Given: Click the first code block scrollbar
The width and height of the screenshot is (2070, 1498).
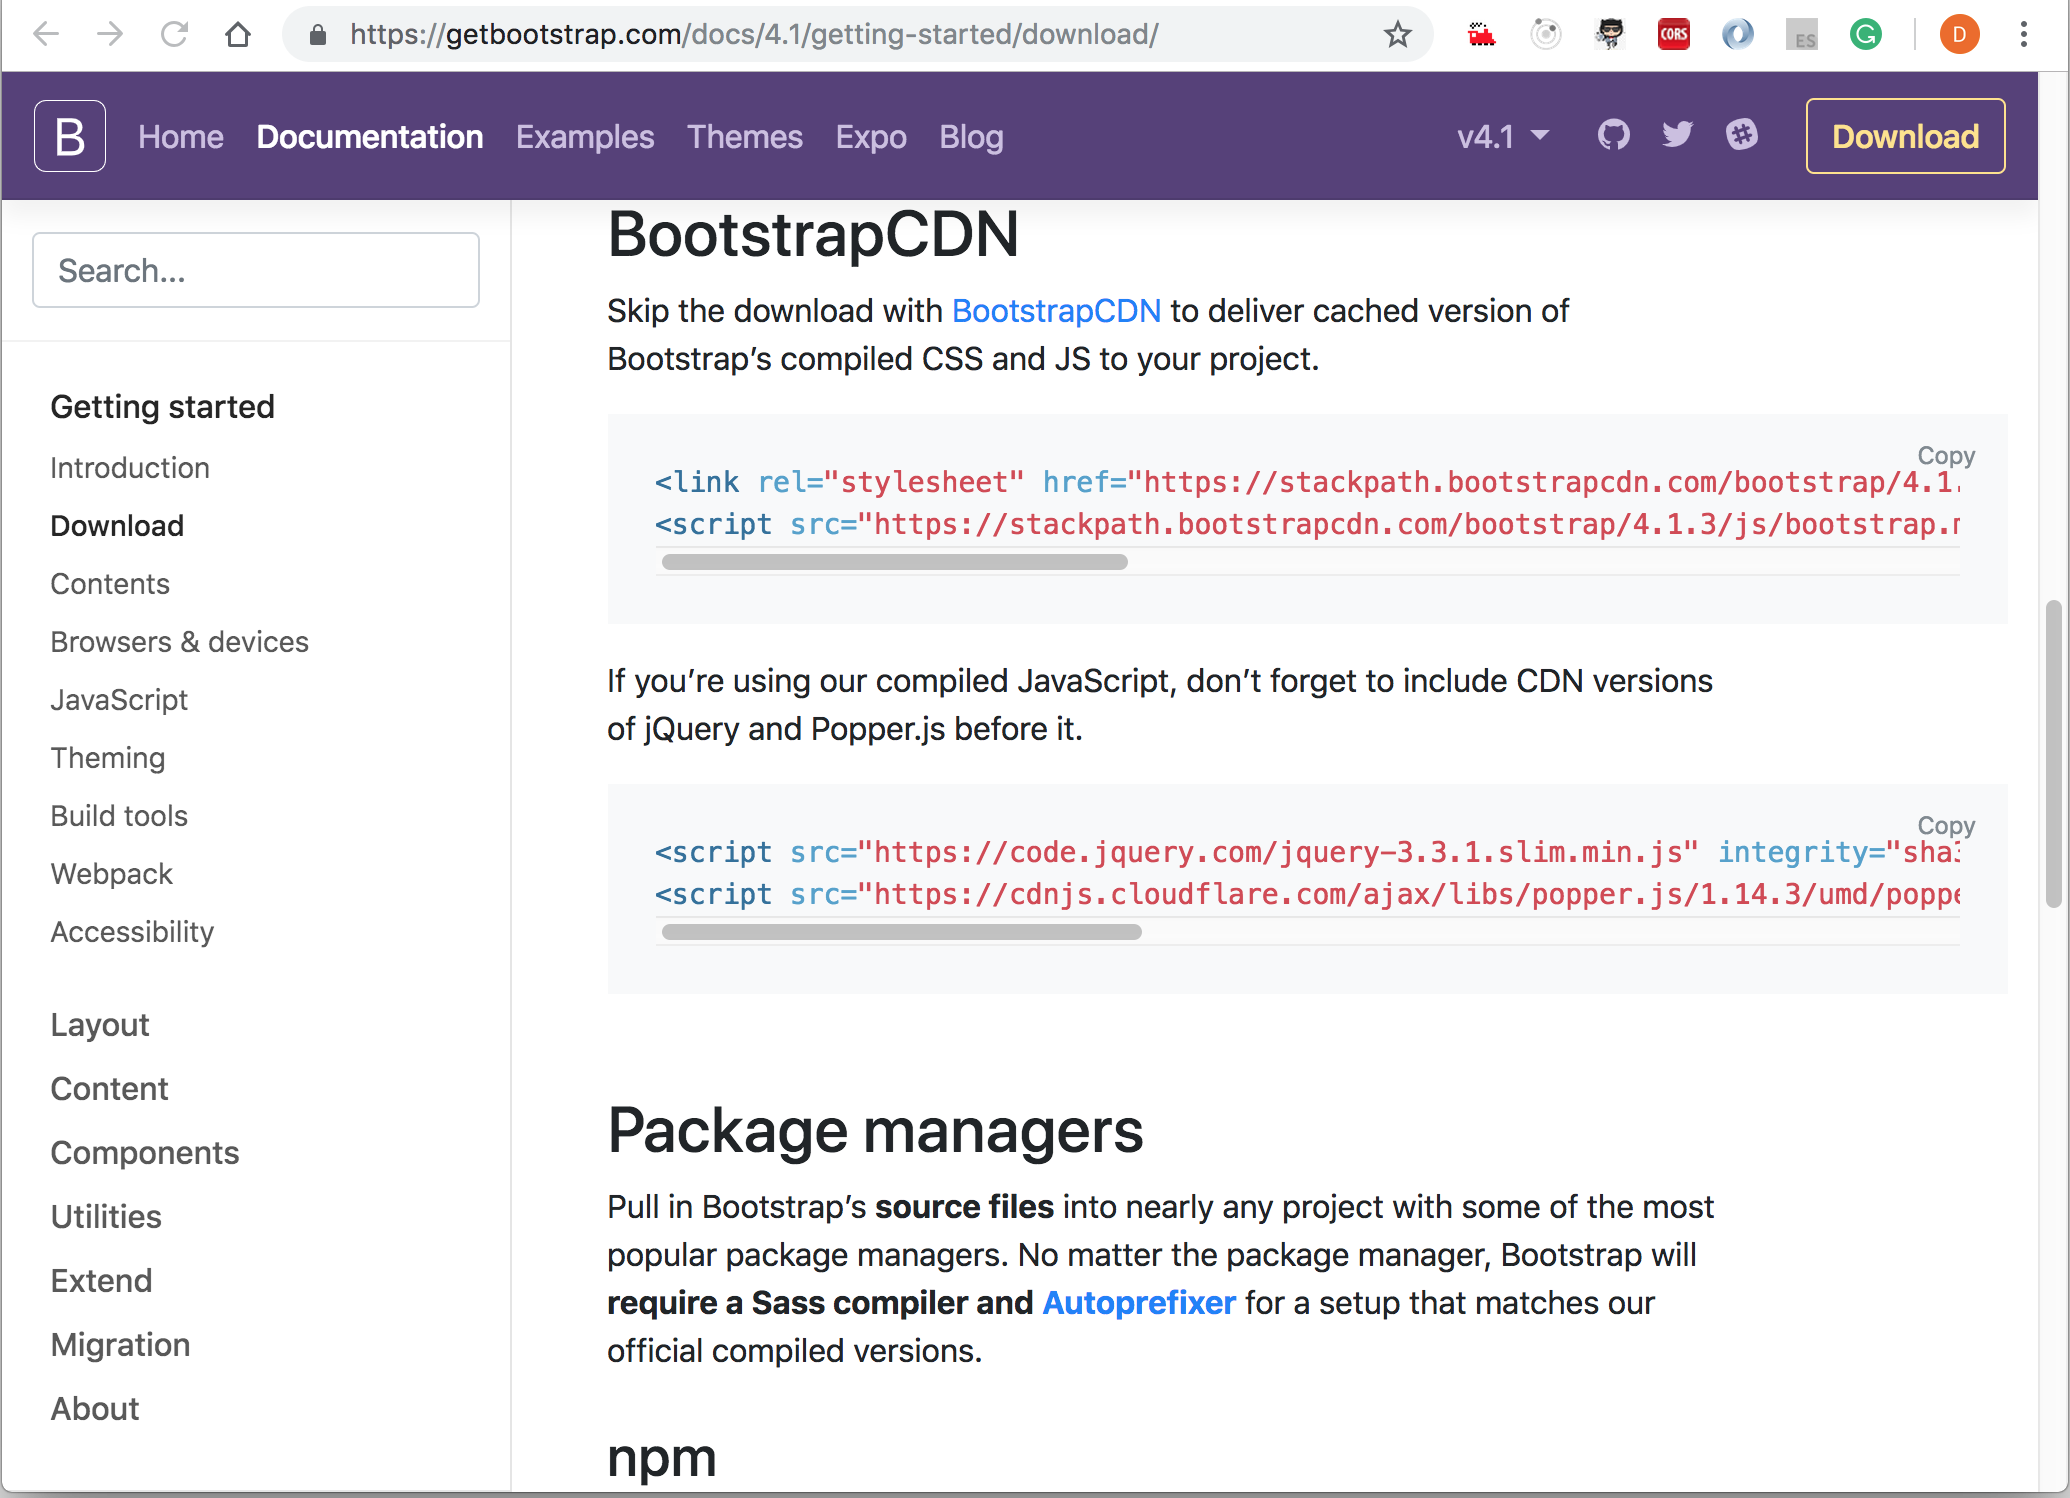Looking at the screenshot, I should (894, 562).
